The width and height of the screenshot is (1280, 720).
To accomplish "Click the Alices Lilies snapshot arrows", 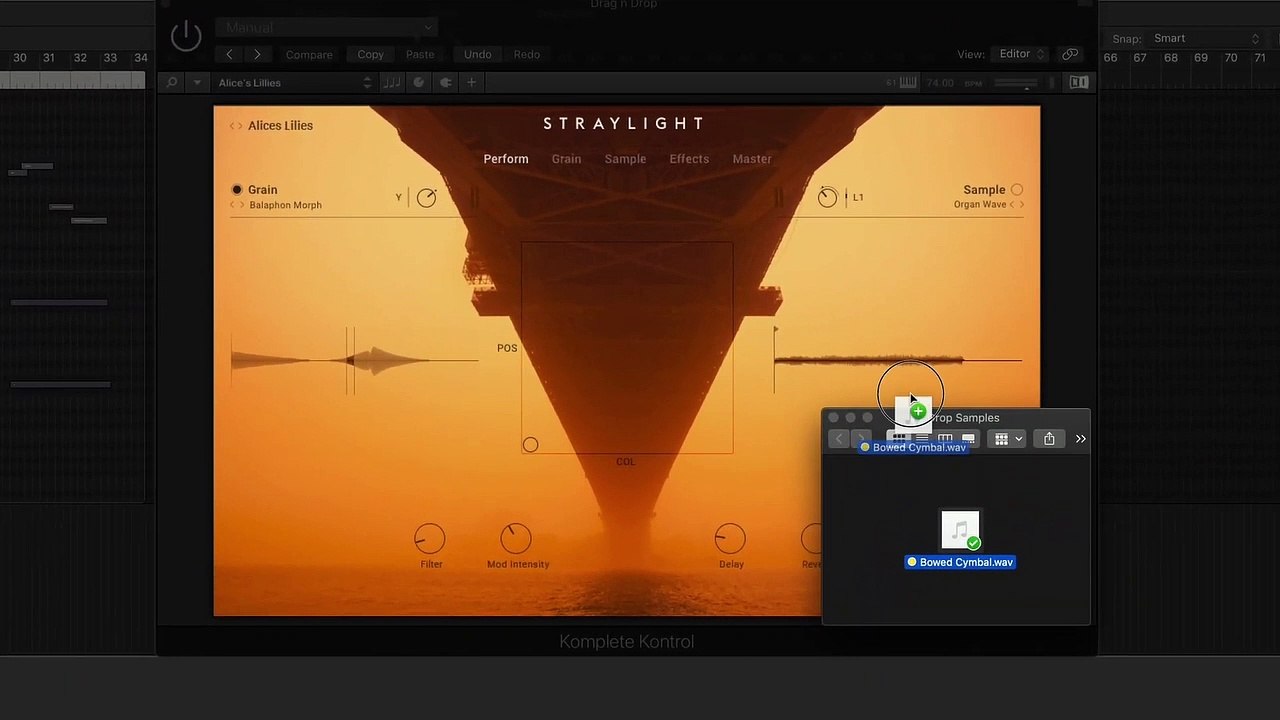I will point(236,126).
